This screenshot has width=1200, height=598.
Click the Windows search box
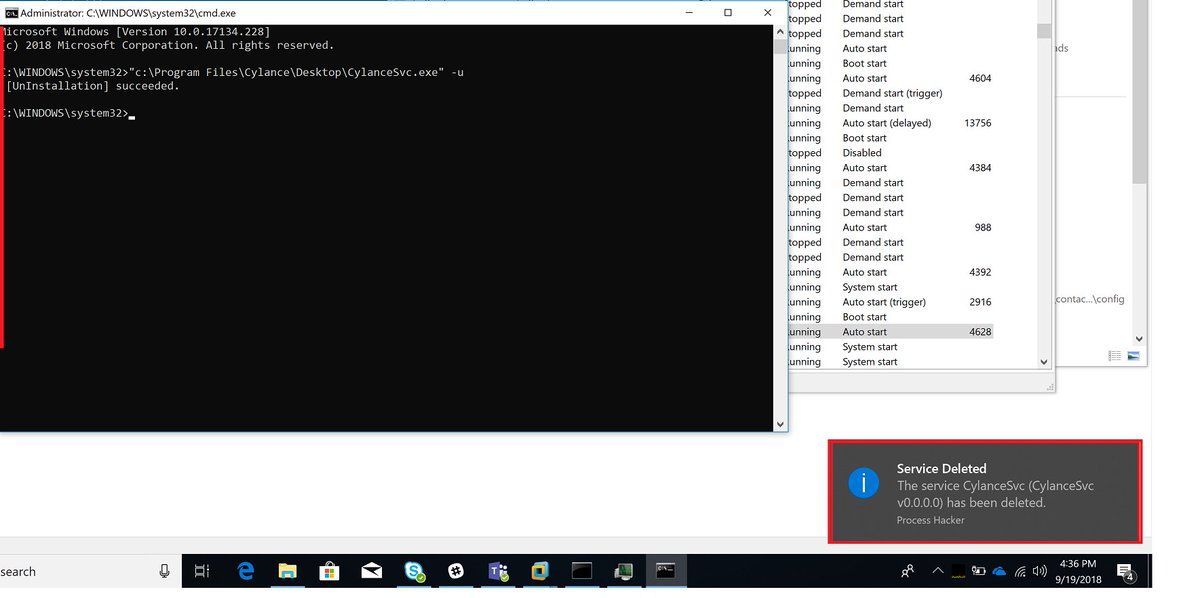point(88,571)
